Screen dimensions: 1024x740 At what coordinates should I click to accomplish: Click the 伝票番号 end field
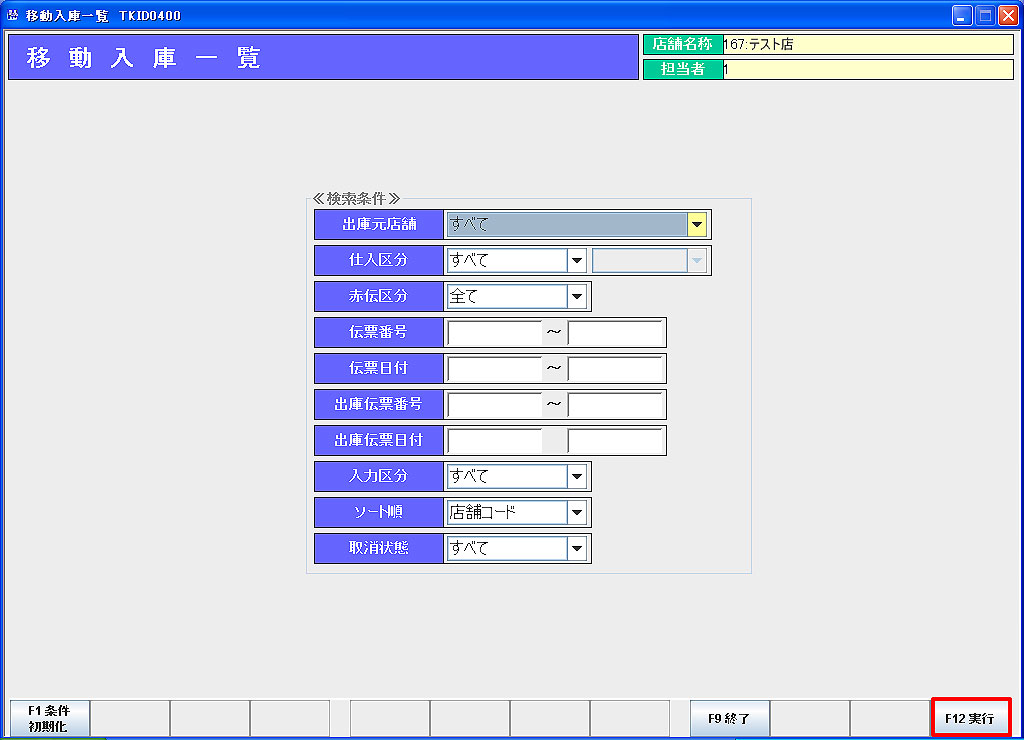pyautogui.click(x=615, y=333)
